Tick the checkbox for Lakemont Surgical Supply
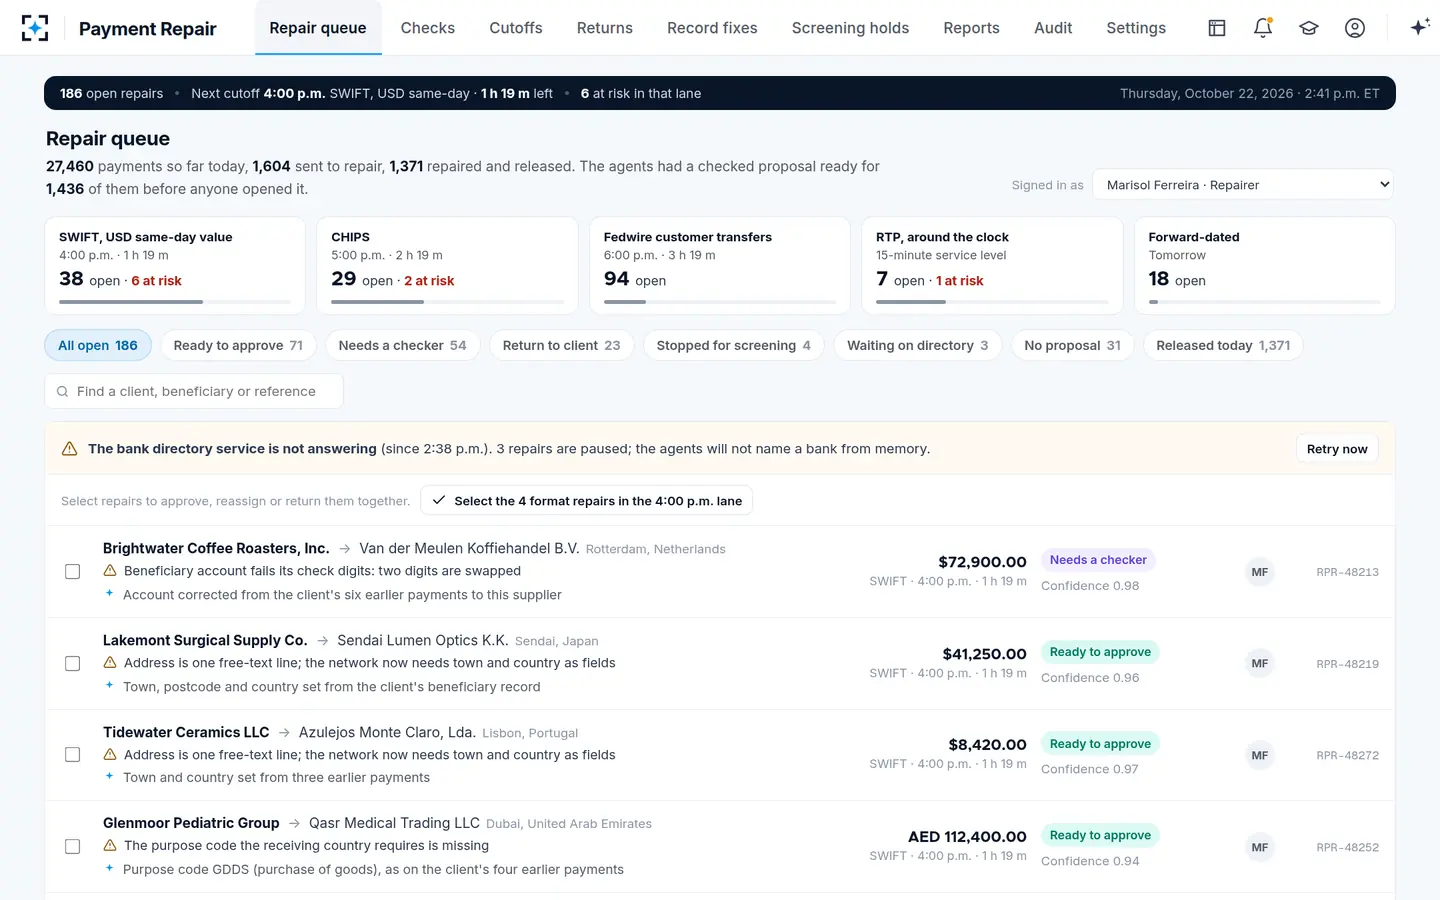1440x900 pixels. pos(73,664)
